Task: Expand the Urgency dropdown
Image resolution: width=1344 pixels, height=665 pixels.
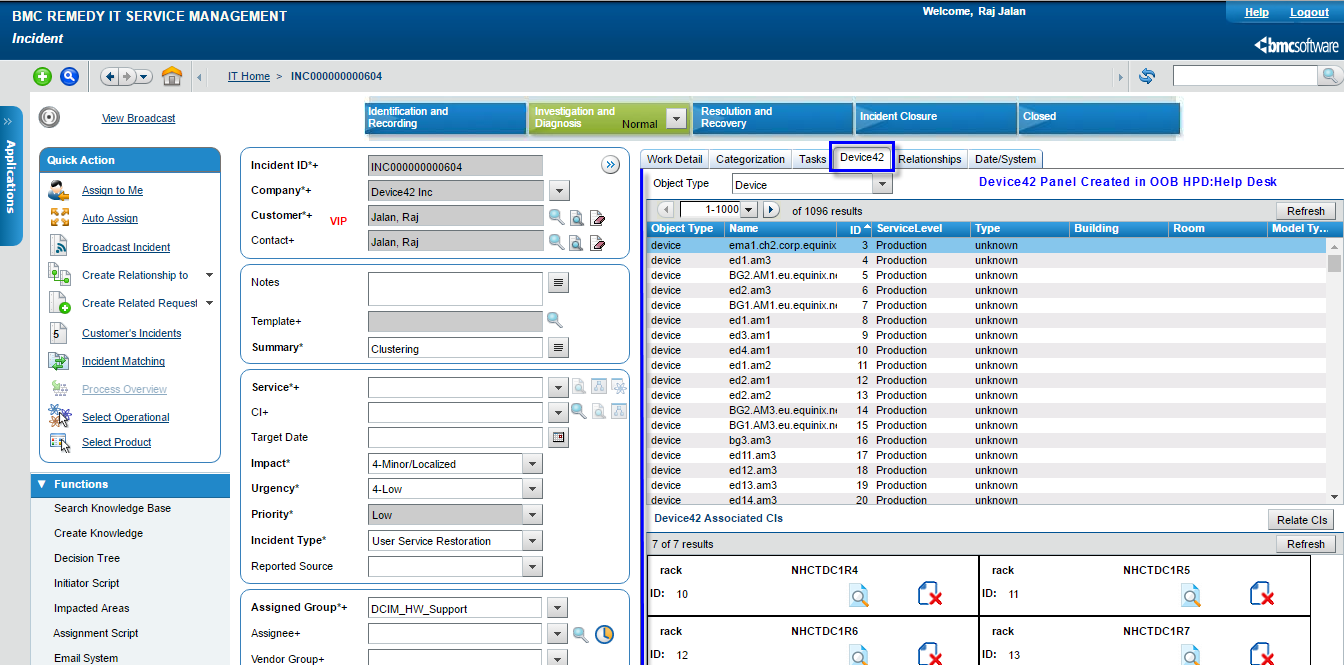Action: pyautogui.click(x=533, y=489)
